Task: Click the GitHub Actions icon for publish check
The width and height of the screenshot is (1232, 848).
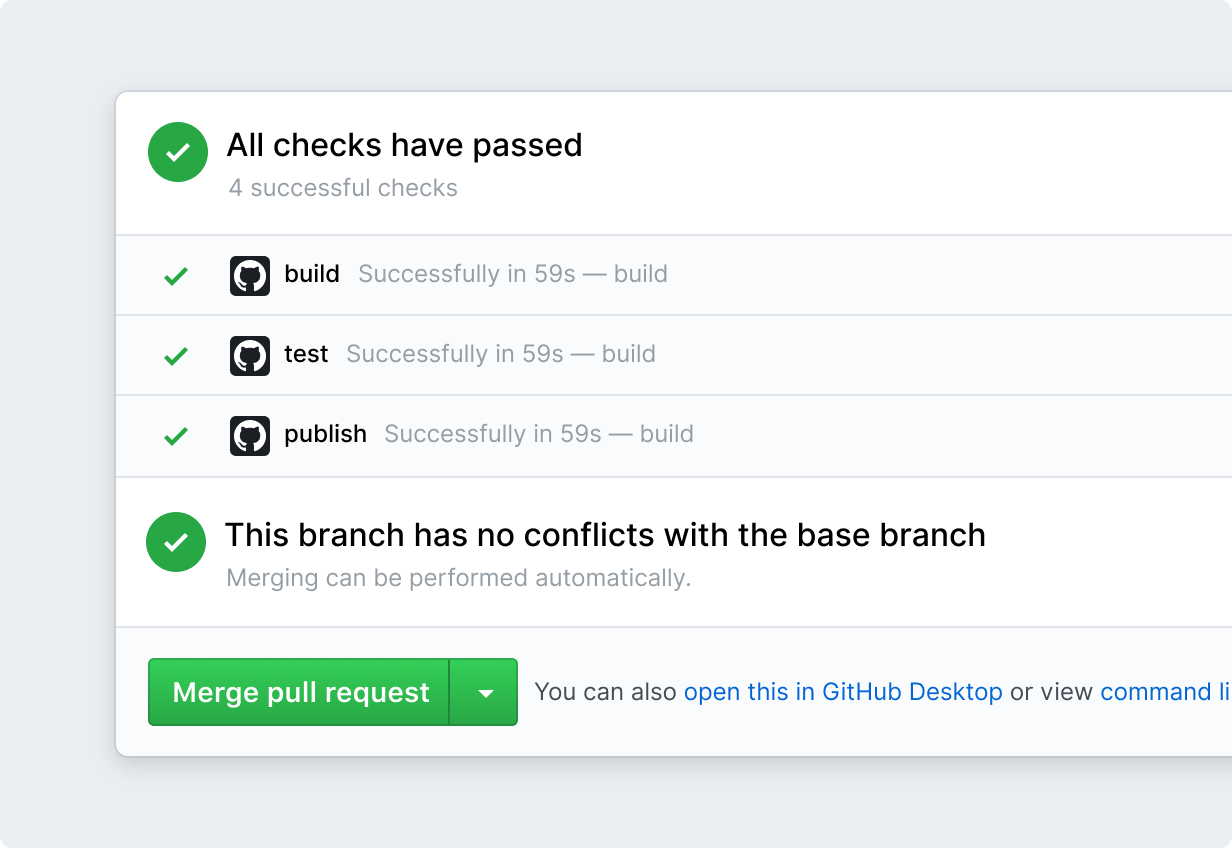Action: (249, 435)
